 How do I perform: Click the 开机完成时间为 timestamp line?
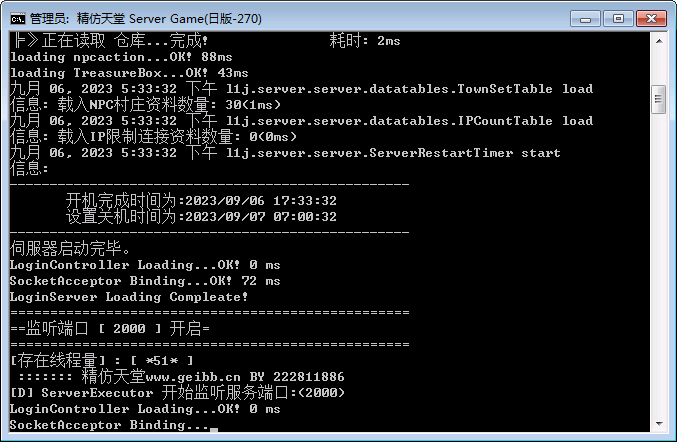201,201
